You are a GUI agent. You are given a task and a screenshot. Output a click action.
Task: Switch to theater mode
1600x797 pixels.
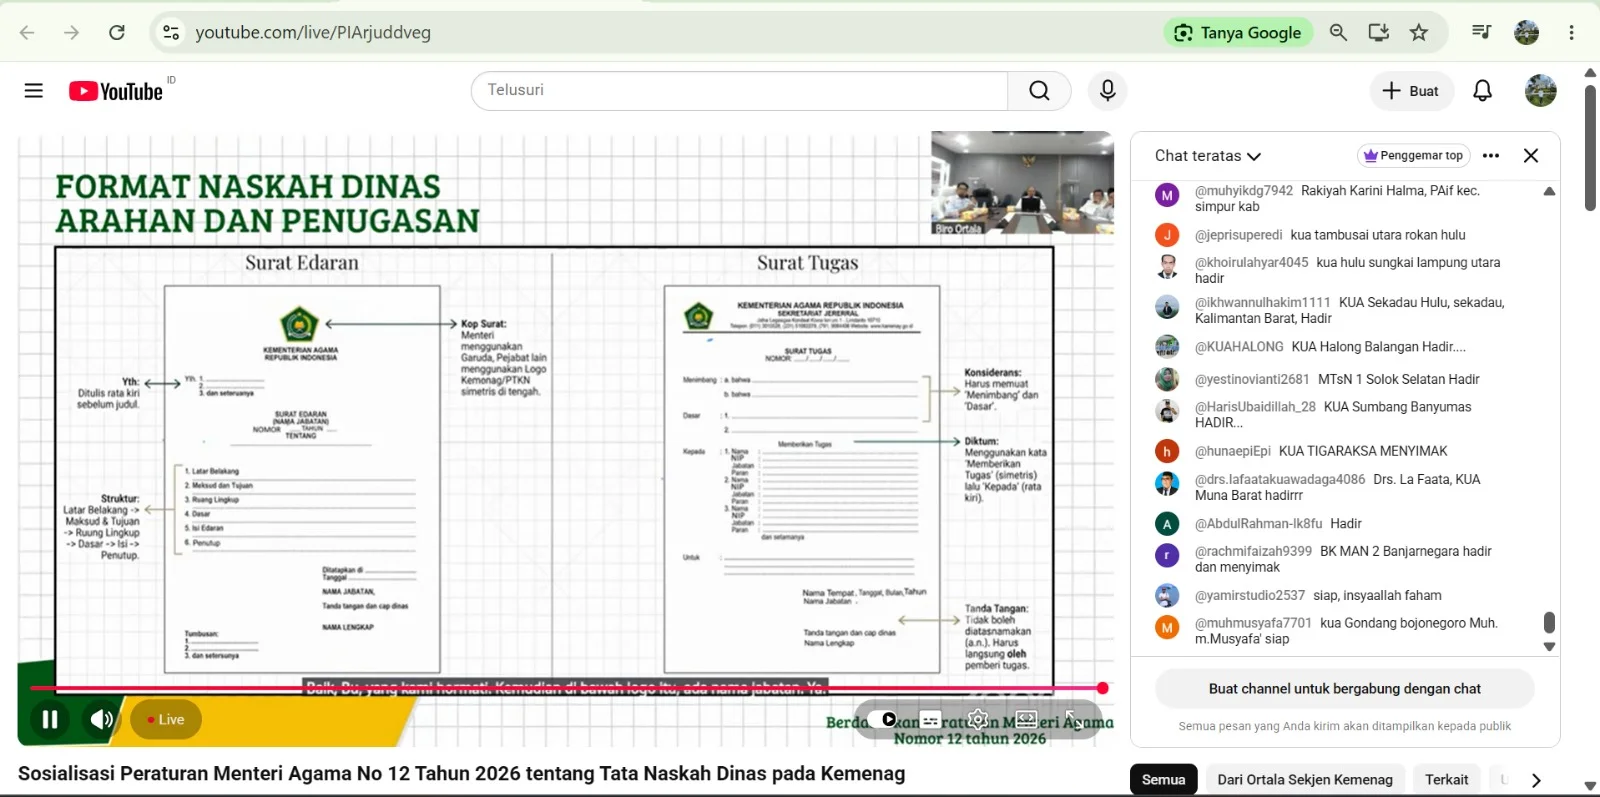[x=1026, y=719]
